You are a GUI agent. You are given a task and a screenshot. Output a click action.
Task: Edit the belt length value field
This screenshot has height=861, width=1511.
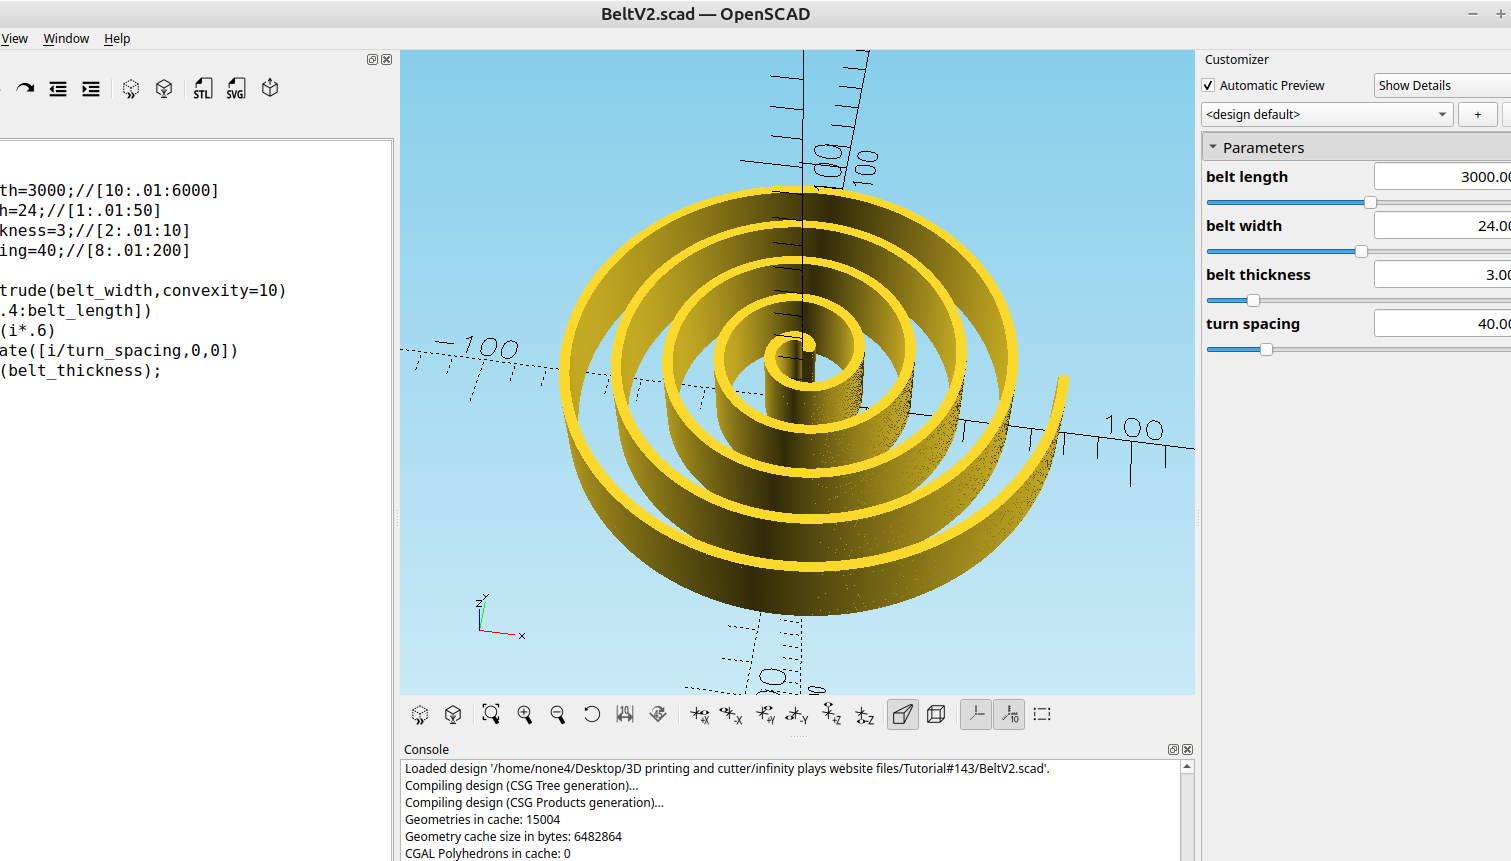[1440, 175]
